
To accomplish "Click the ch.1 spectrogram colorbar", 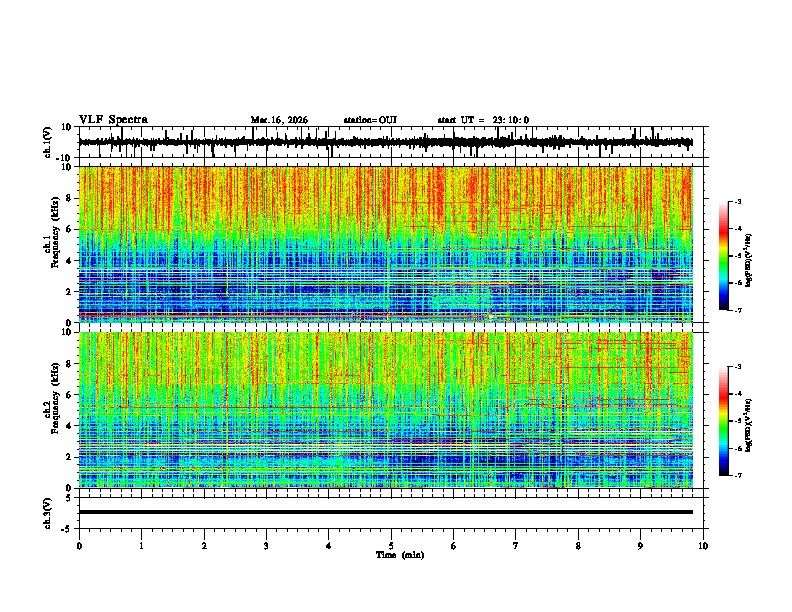I will [x=724, y=256].
